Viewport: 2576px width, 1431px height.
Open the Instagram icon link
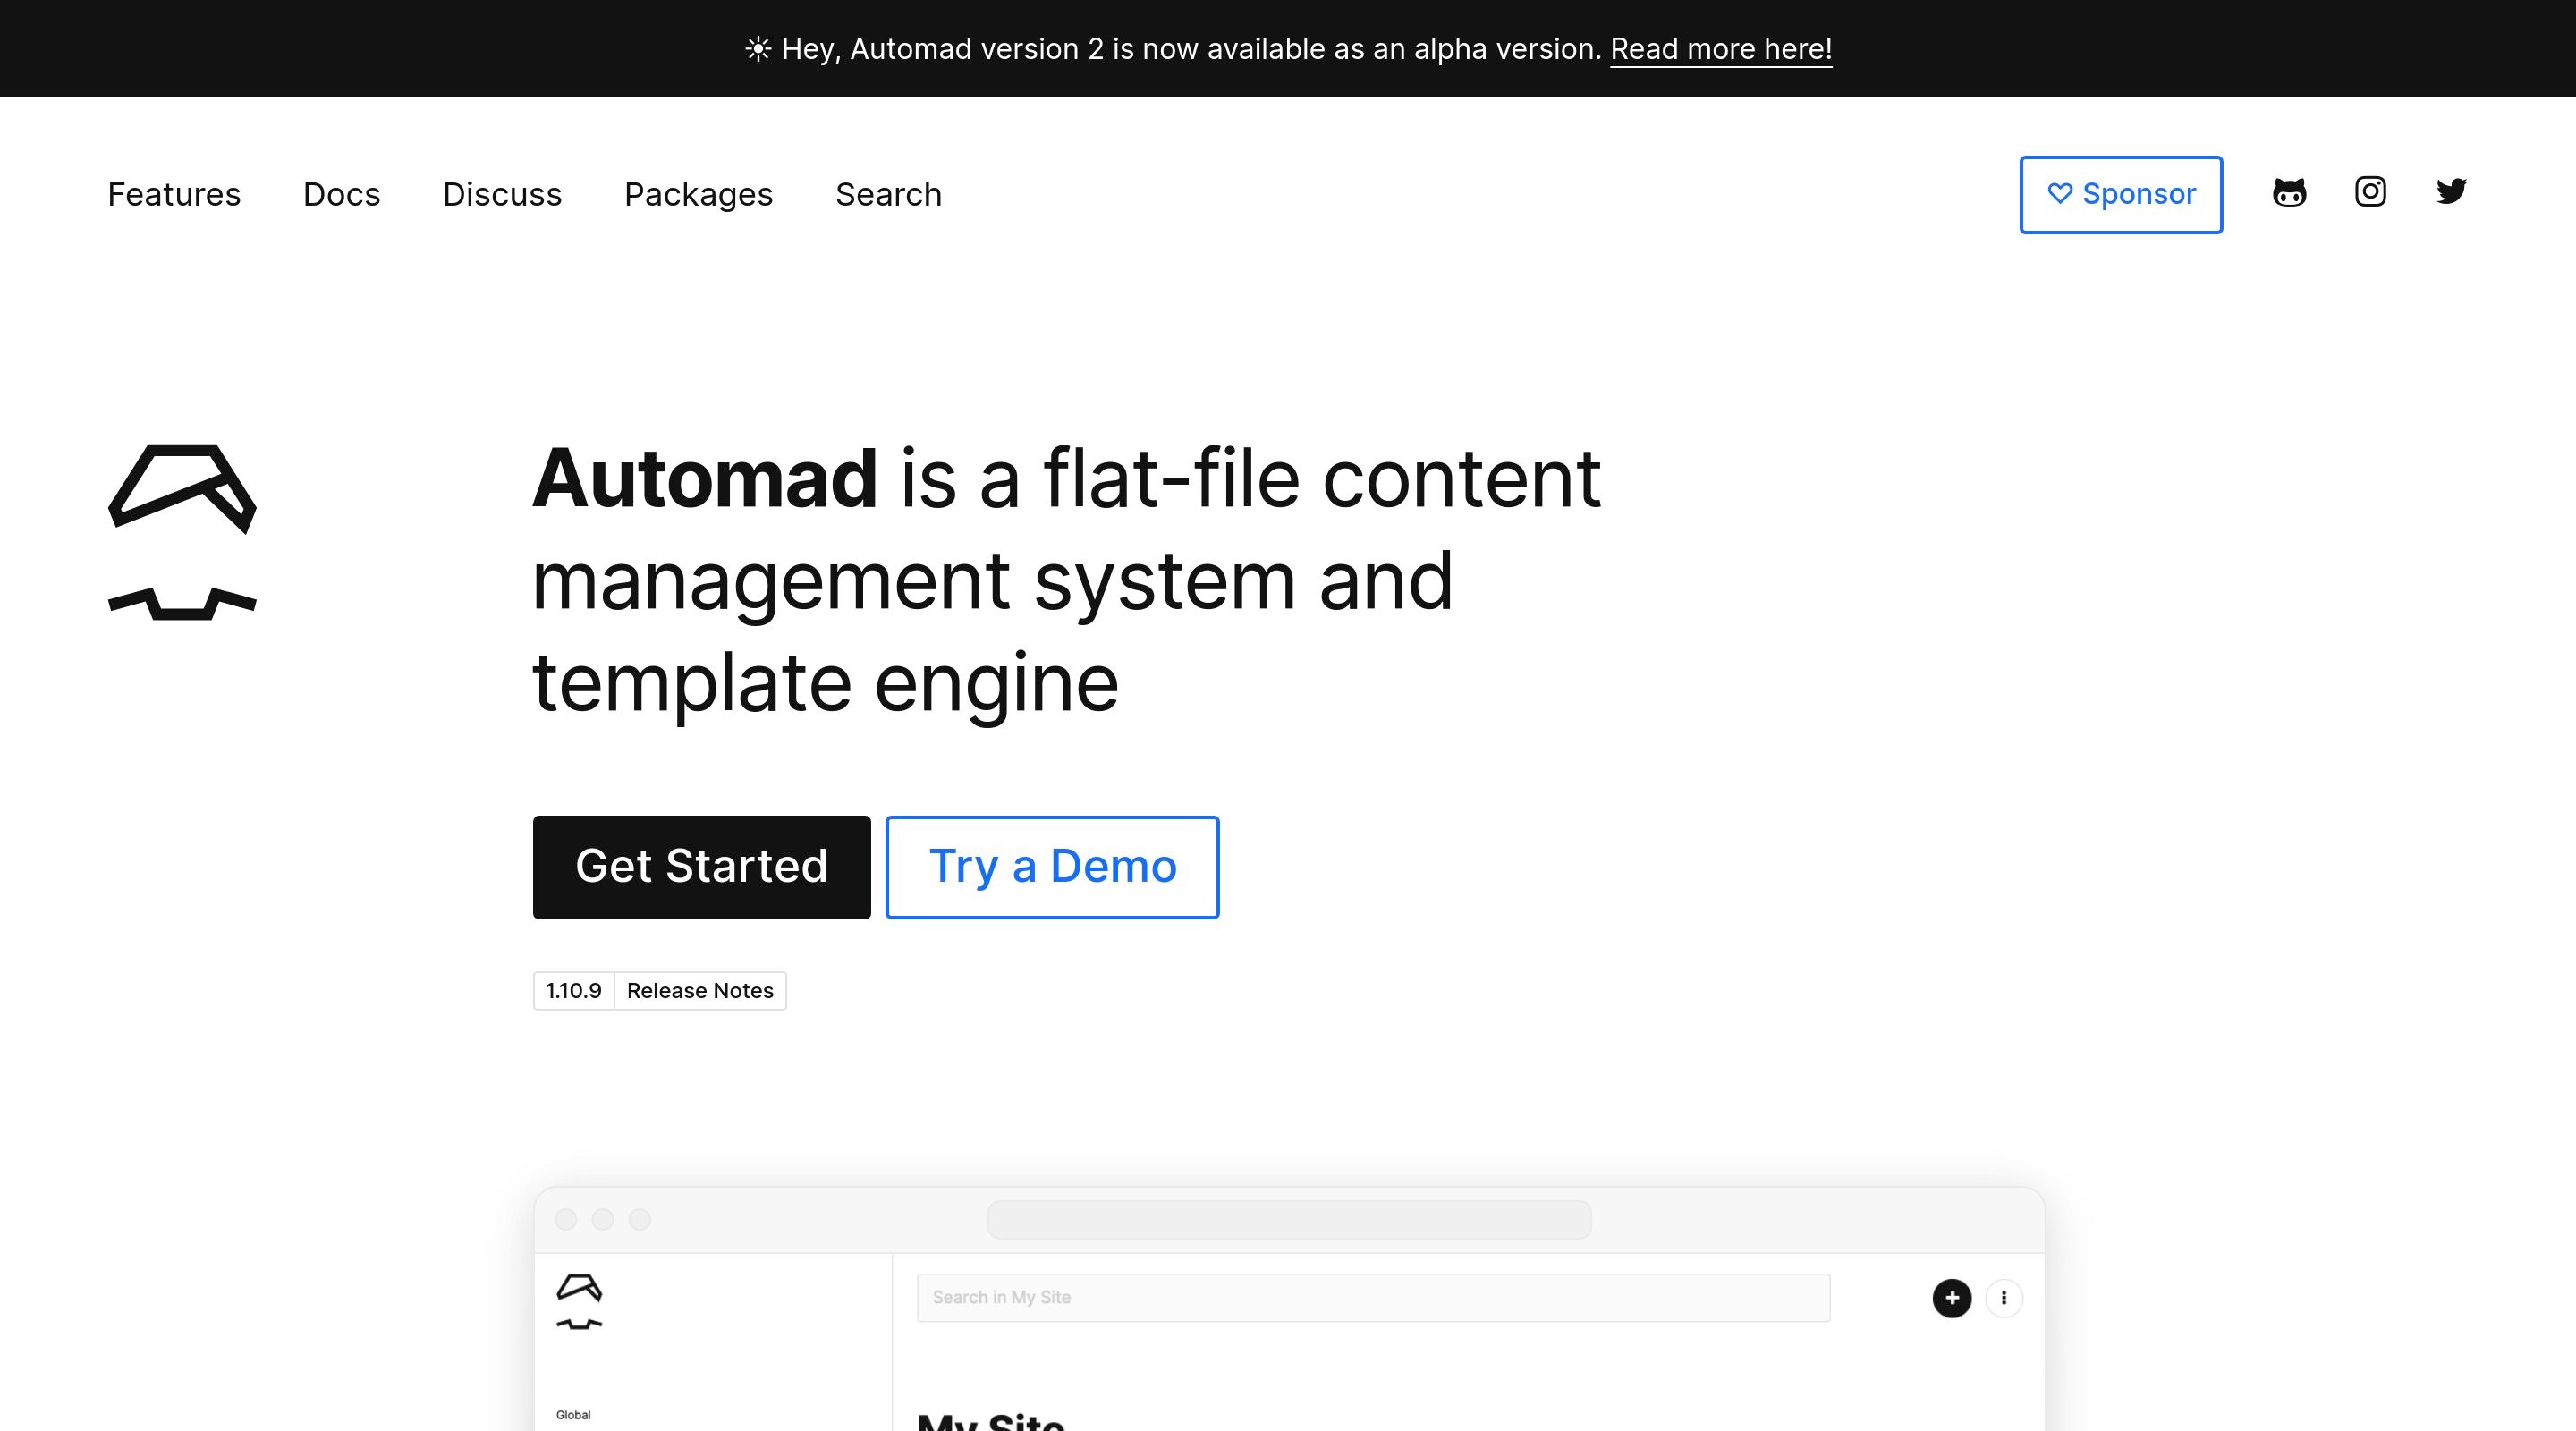[x=2370, y=191]
